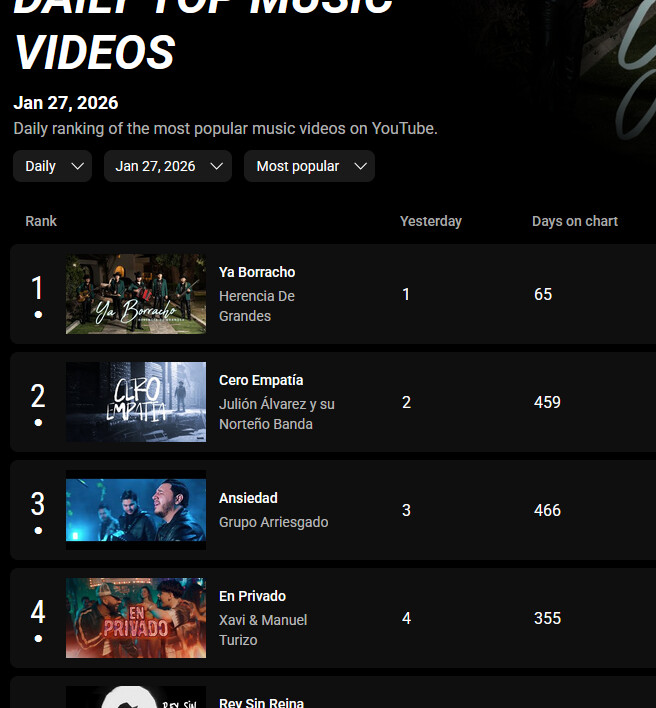The width and height of the screenshot is (656, 708).
Task: Click the Cero Empatía song title
Action: (x=261, y=380)
